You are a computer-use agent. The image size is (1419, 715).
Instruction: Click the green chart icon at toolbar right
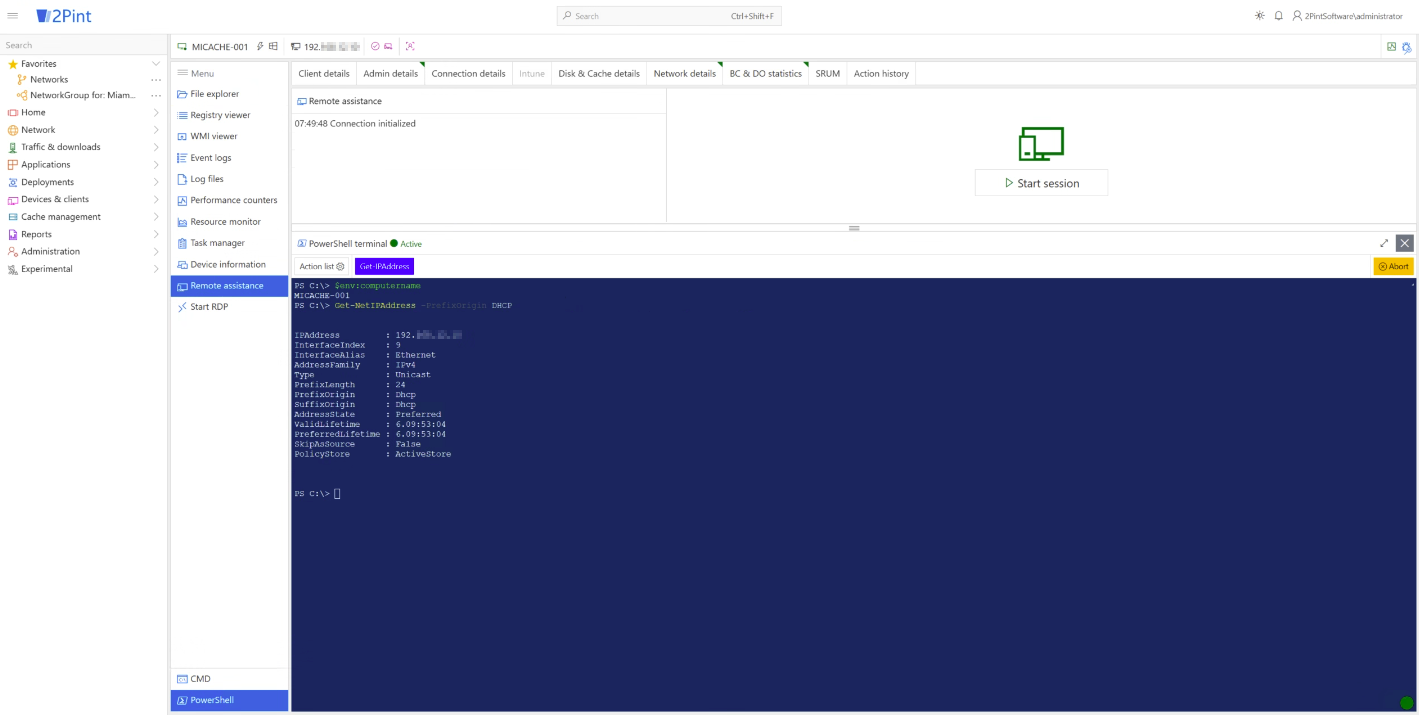tap(1391, 47)
